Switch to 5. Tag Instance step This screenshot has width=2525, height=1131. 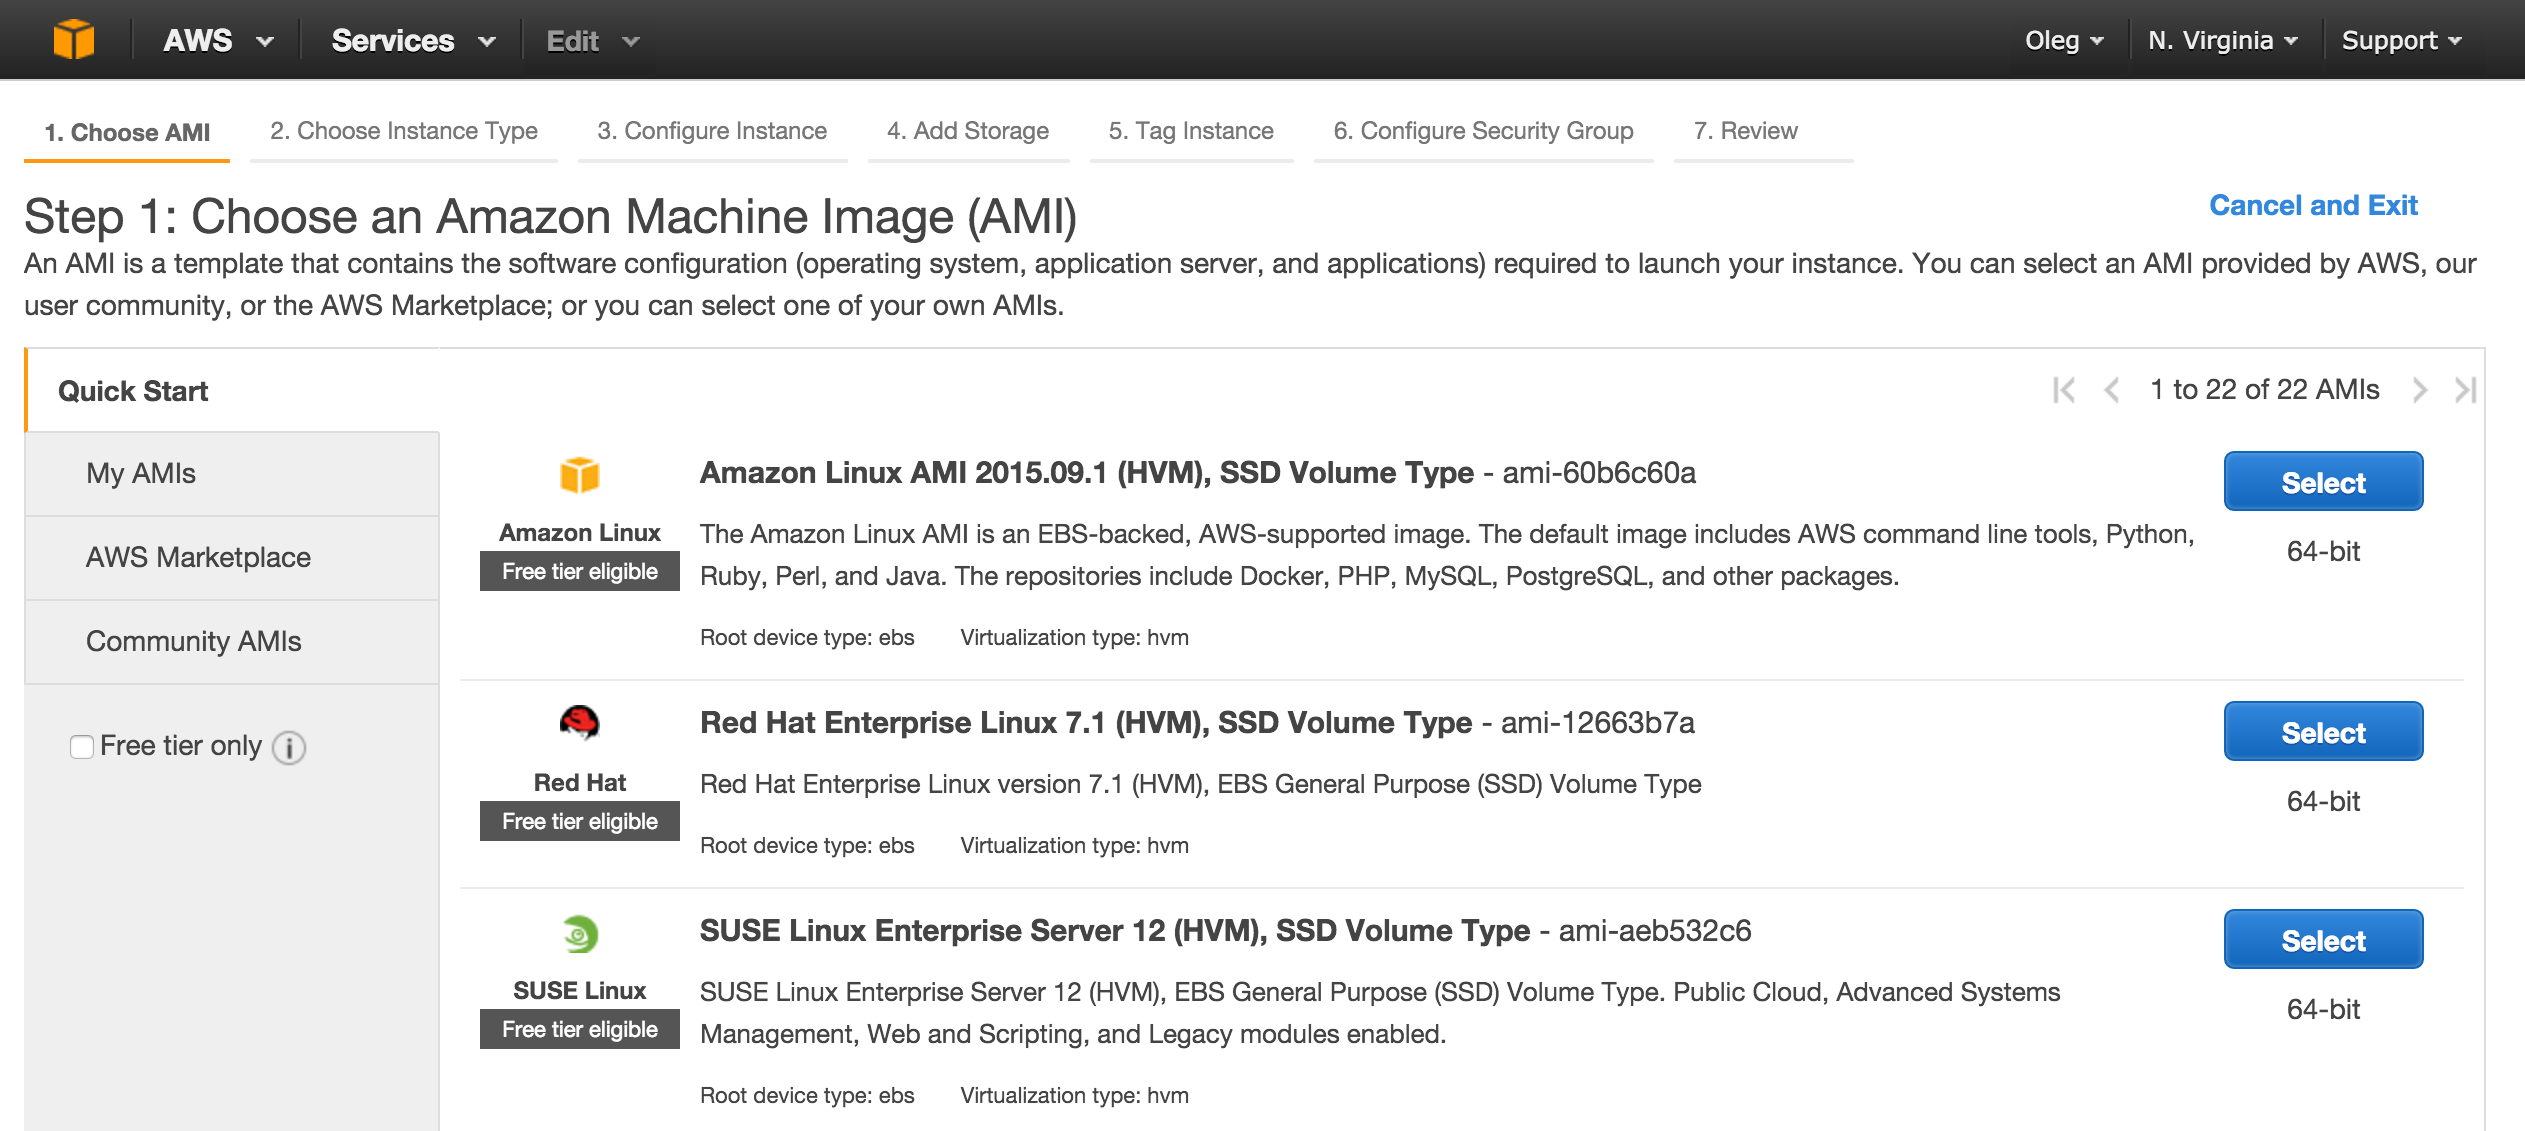[1191, 131]
